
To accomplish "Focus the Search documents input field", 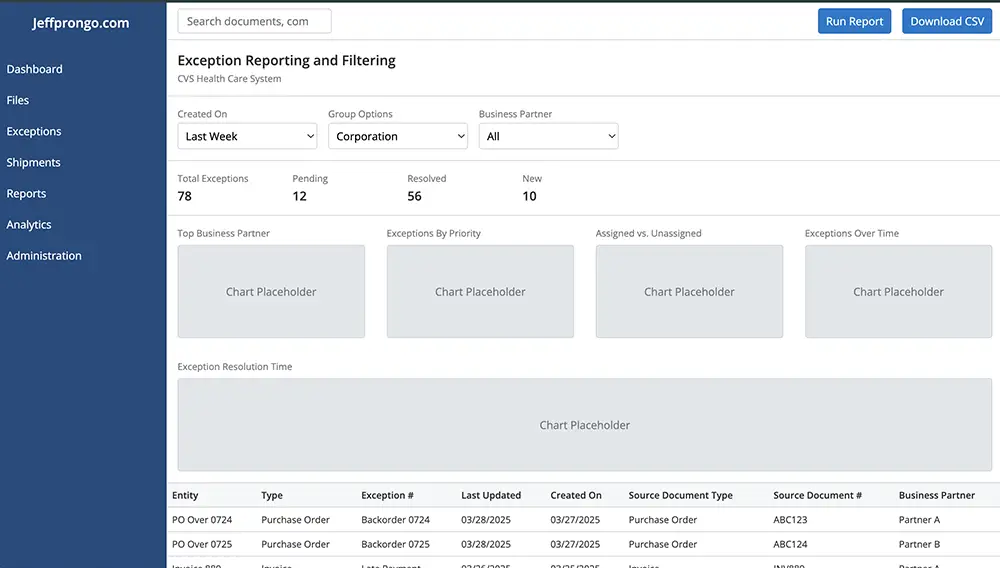I will 254,21.
